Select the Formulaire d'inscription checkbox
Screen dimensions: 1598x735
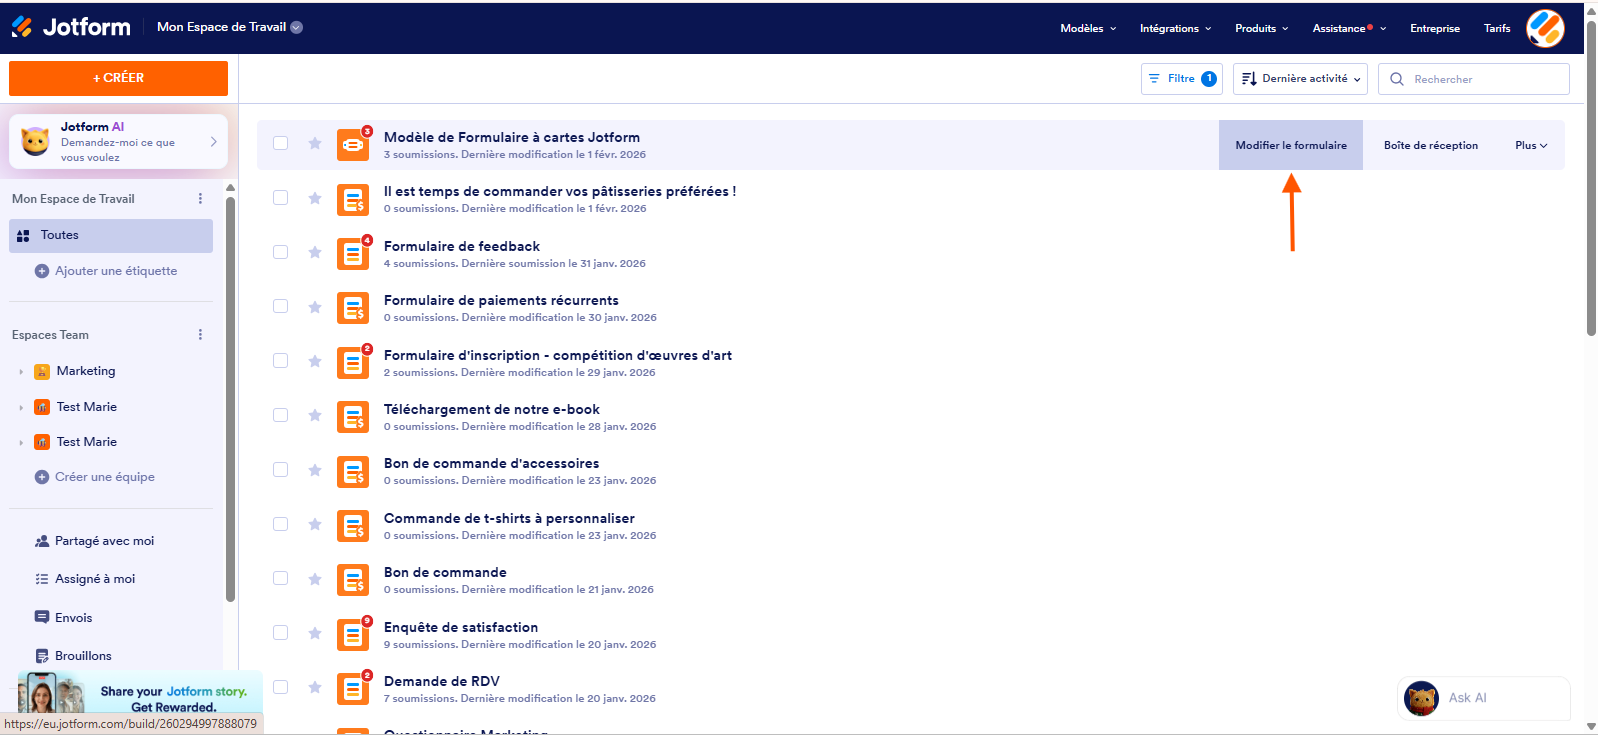pos(281,361)
